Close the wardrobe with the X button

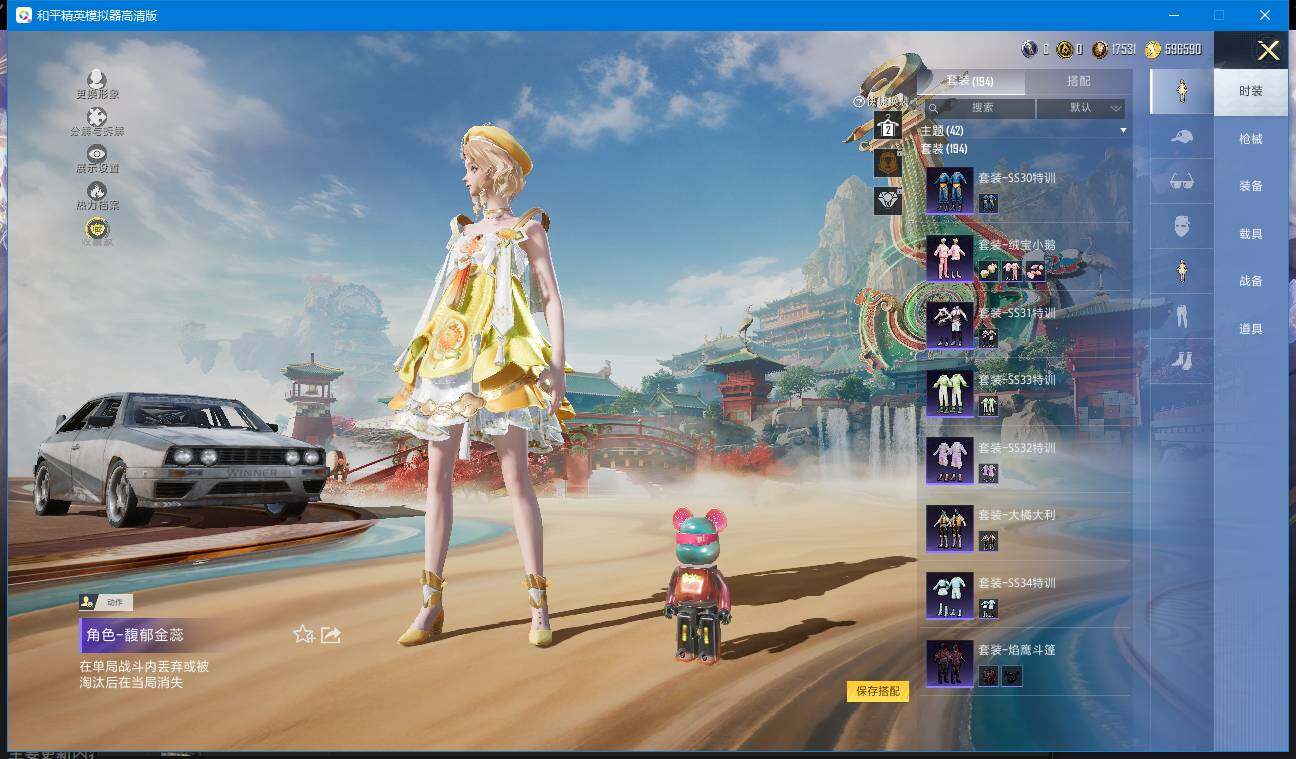point(1268,51)
